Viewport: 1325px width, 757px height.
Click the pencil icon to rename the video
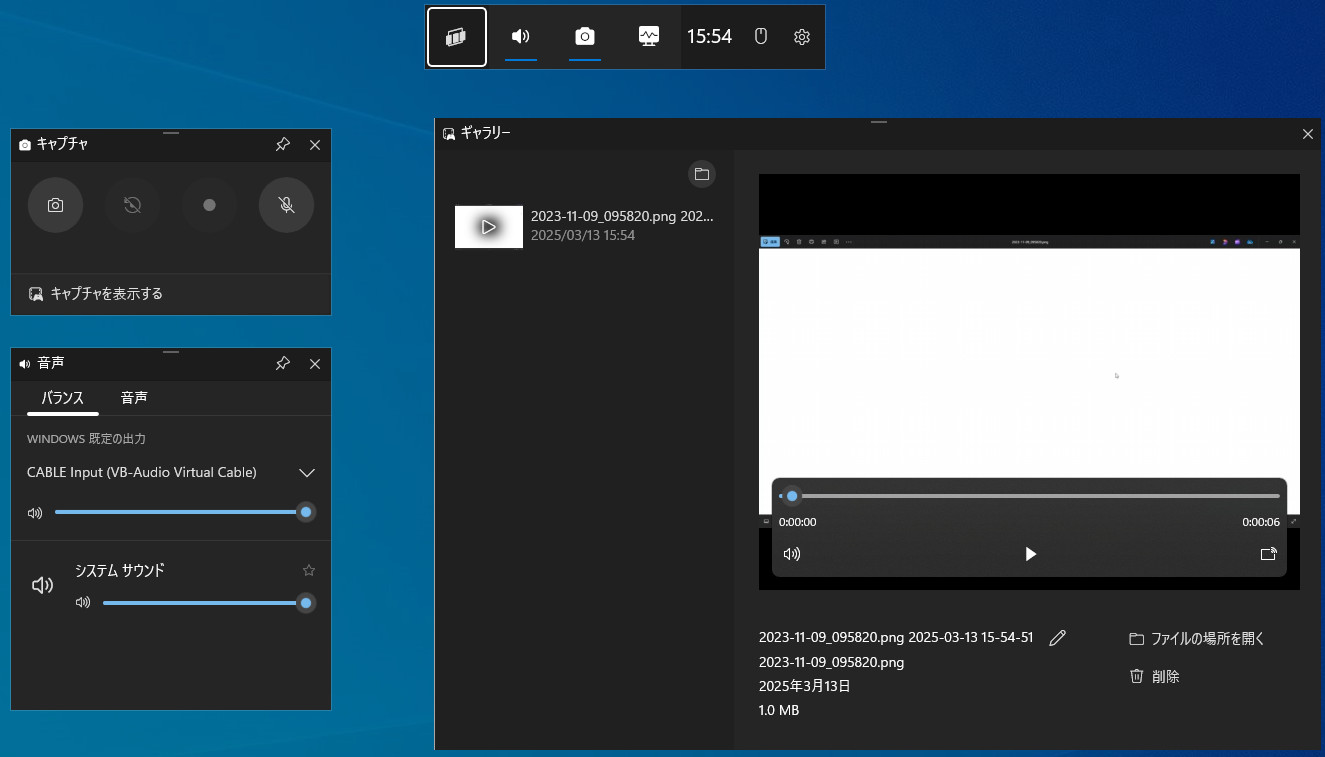(1057, 638)
